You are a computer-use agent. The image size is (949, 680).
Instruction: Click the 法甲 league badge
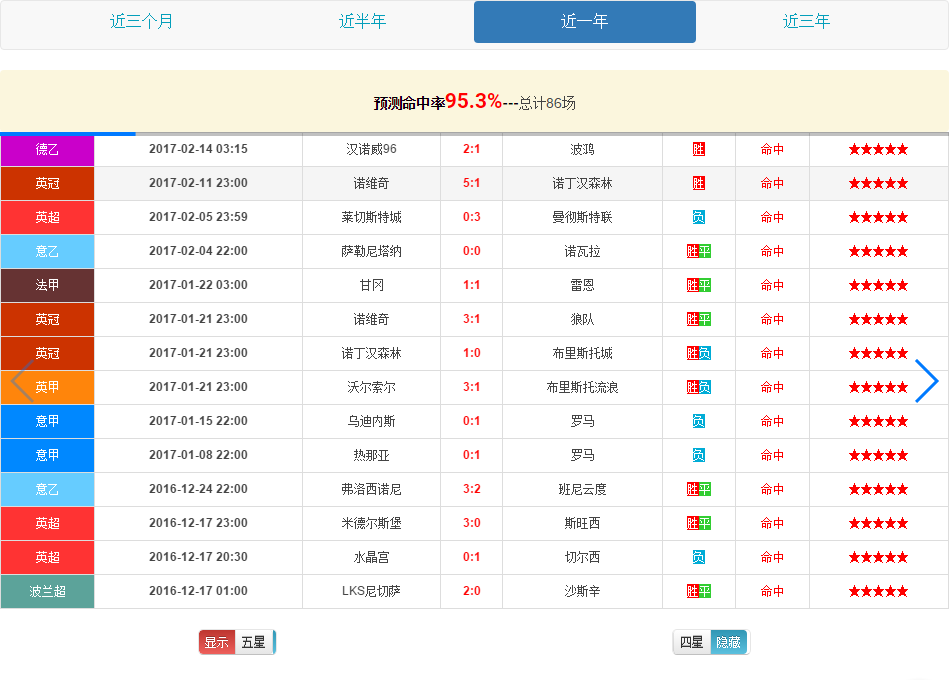coord(47,285)
